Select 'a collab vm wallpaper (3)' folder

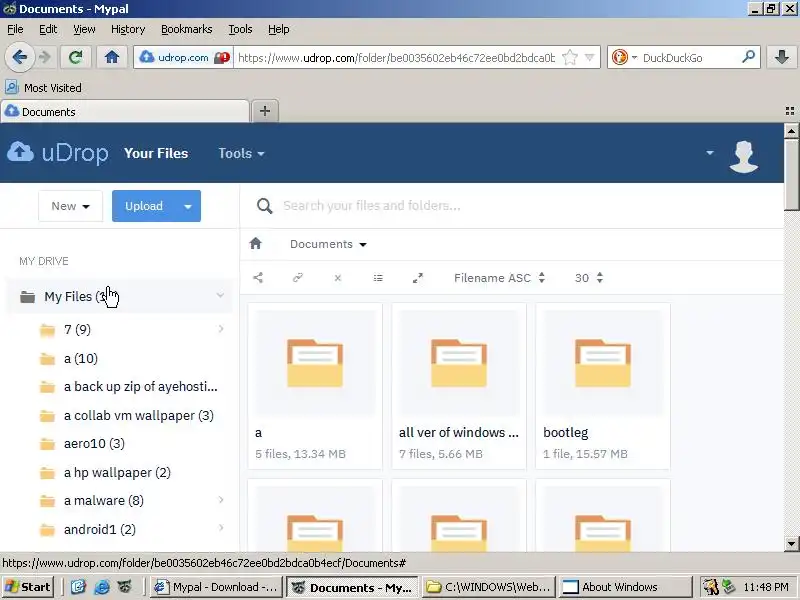(138, 416)
